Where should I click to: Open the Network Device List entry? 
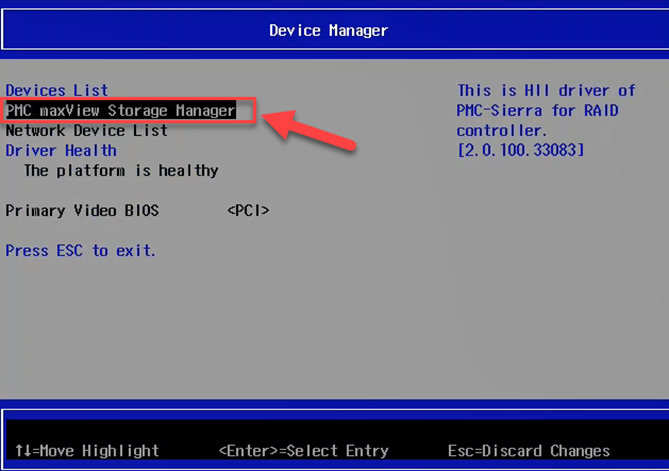pos(87,130)
